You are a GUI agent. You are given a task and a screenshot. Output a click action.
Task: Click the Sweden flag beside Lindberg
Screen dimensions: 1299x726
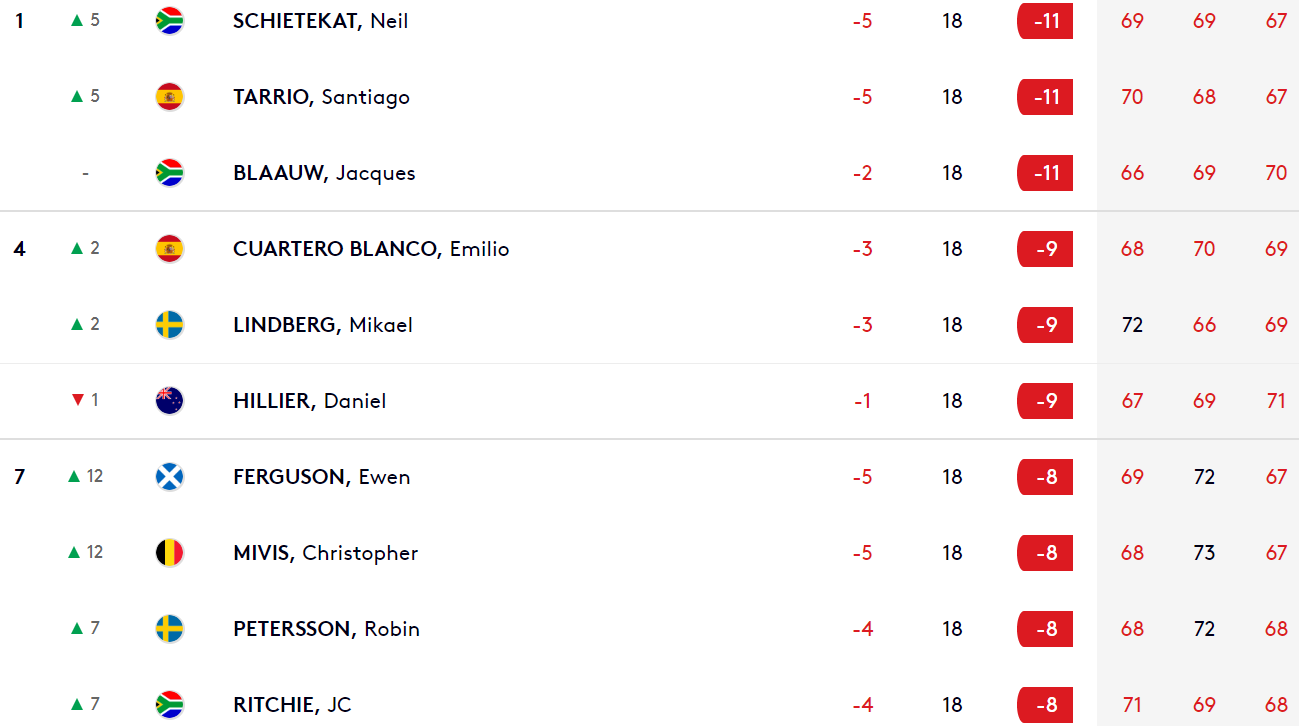(x=170, y=325)
